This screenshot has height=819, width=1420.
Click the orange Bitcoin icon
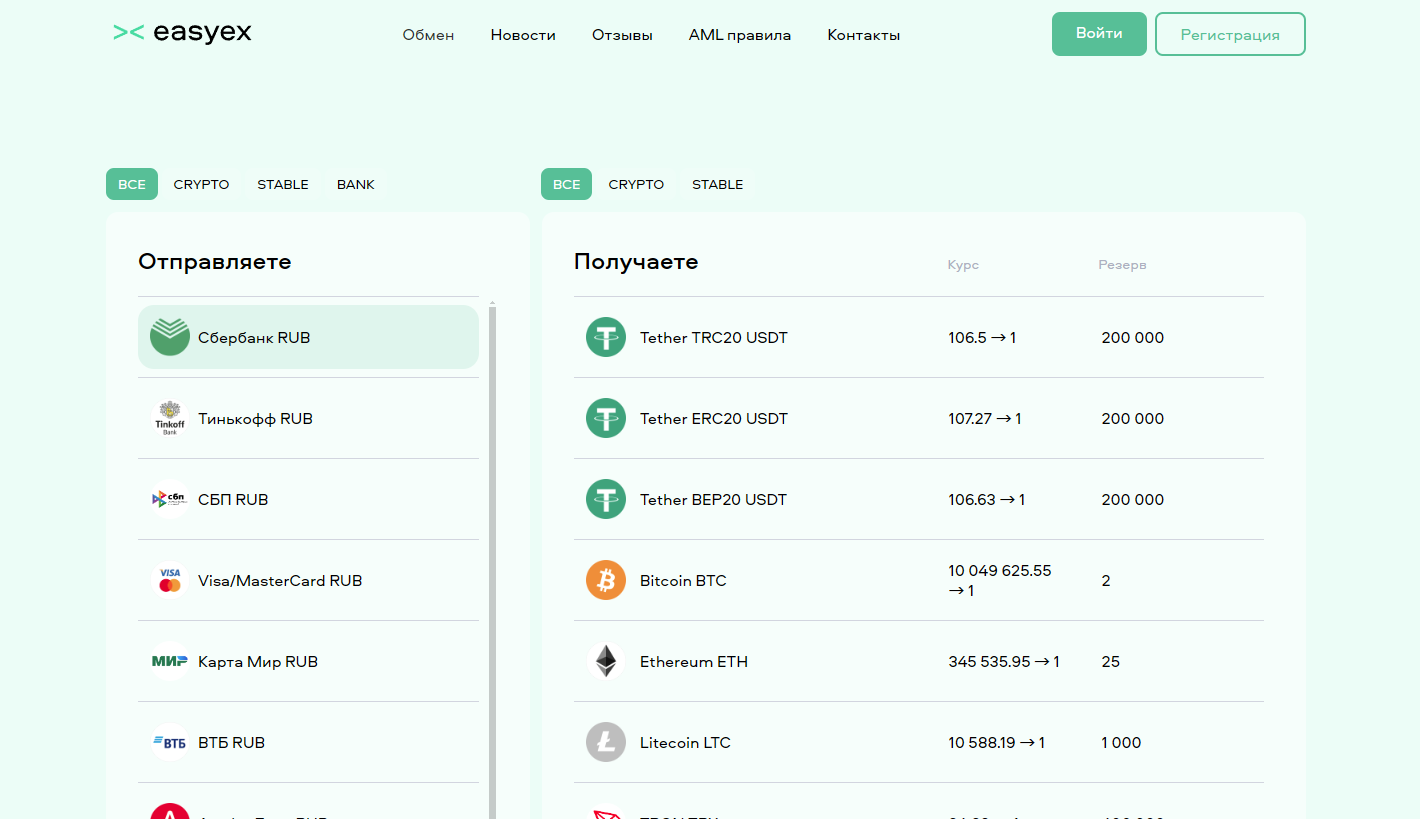point(606,580)
